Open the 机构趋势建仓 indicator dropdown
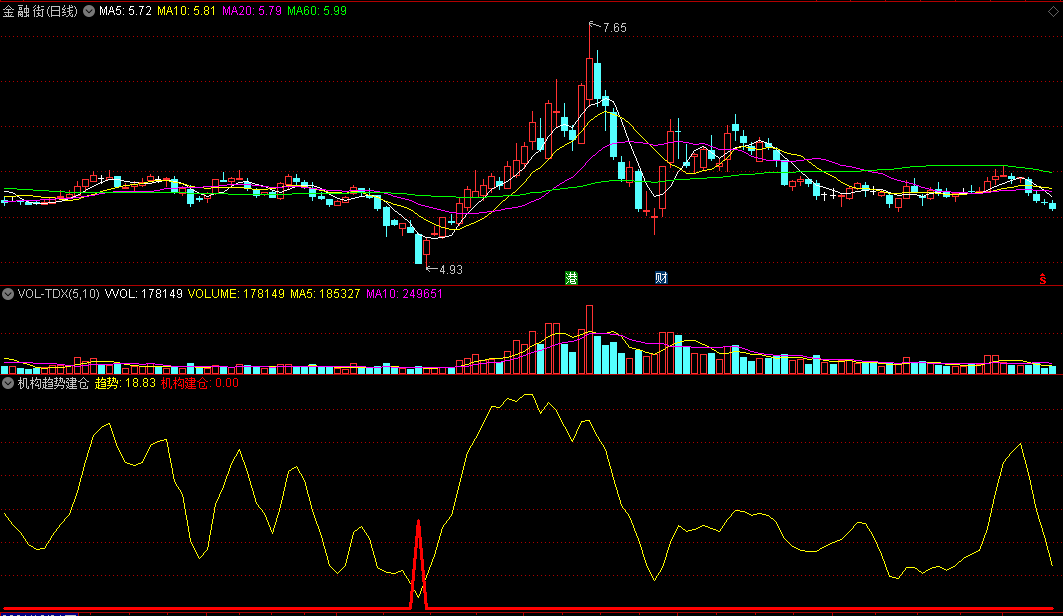Screen dimensions: 1063x616 coord(7,383)
